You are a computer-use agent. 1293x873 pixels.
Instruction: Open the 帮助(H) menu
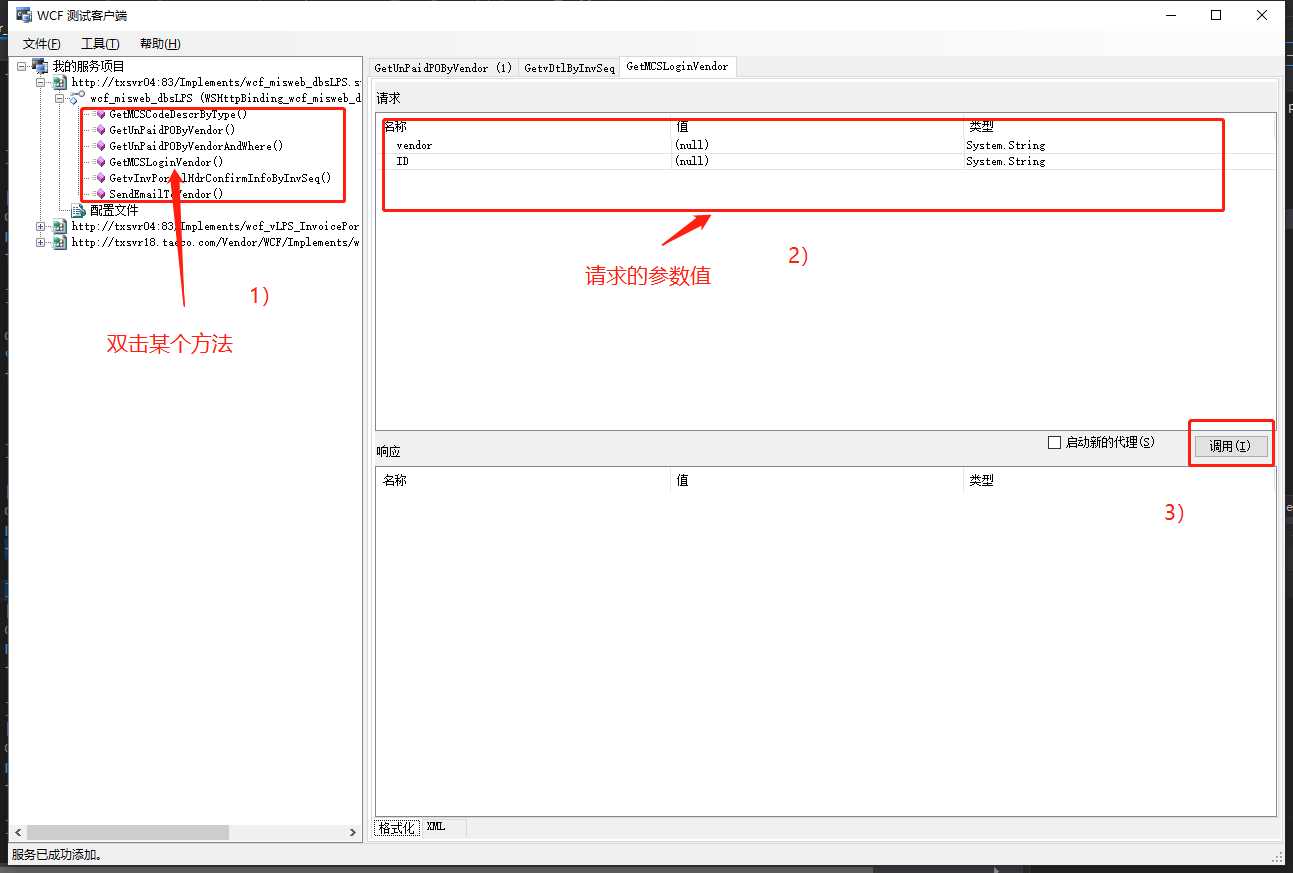pyautogui.click(x=160, y=44)
